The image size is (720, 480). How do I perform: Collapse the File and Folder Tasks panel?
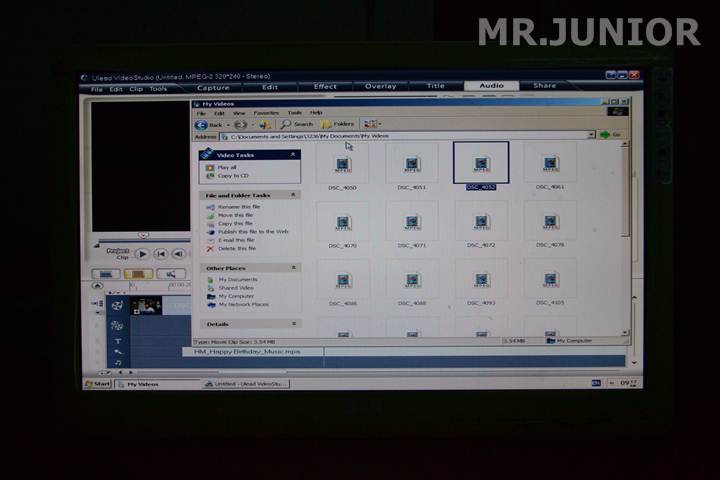293,195
